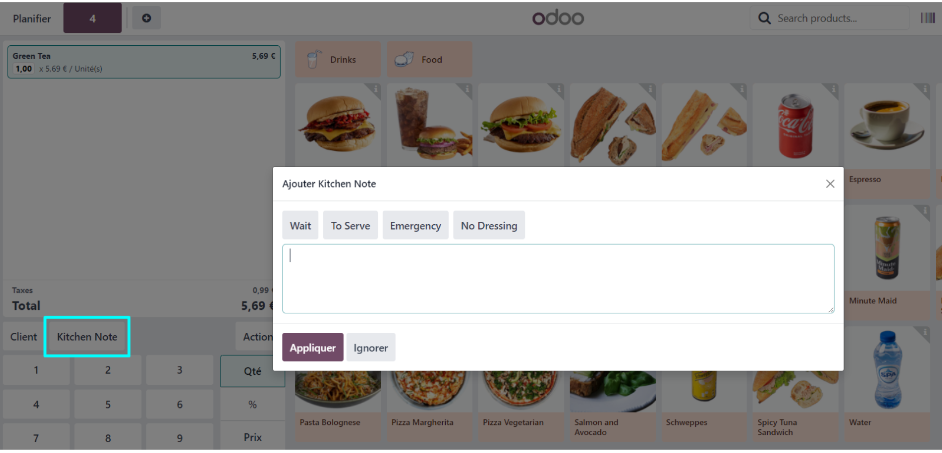Select the Green Tea order line
Screen dimensions: 942x453
pos(144,62)
